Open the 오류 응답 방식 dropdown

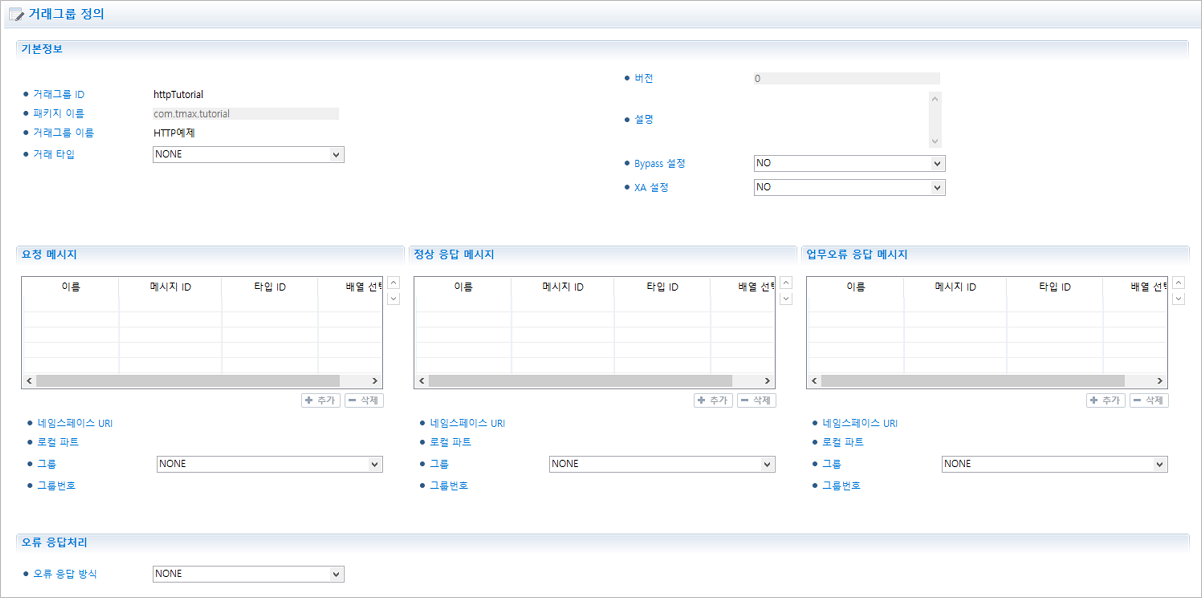[x=248, y=574]
